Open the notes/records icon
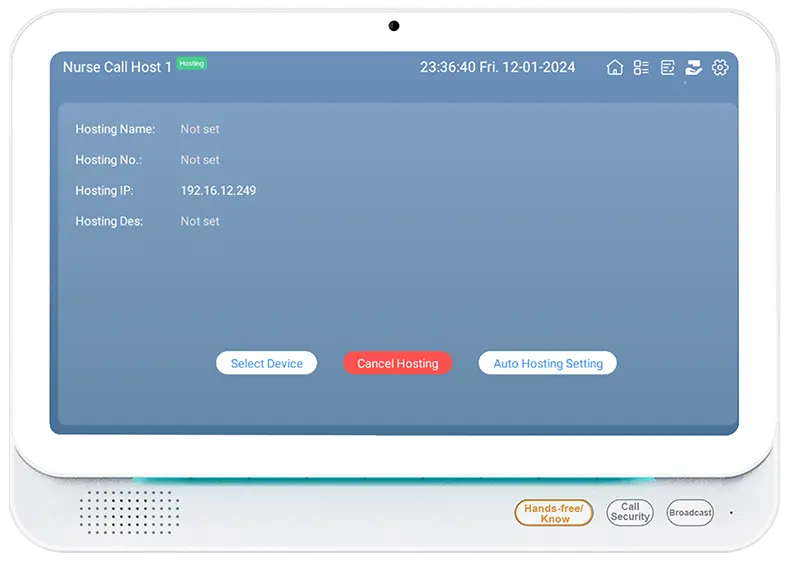Viewport: 788px width, 564px height. point(667,68)
